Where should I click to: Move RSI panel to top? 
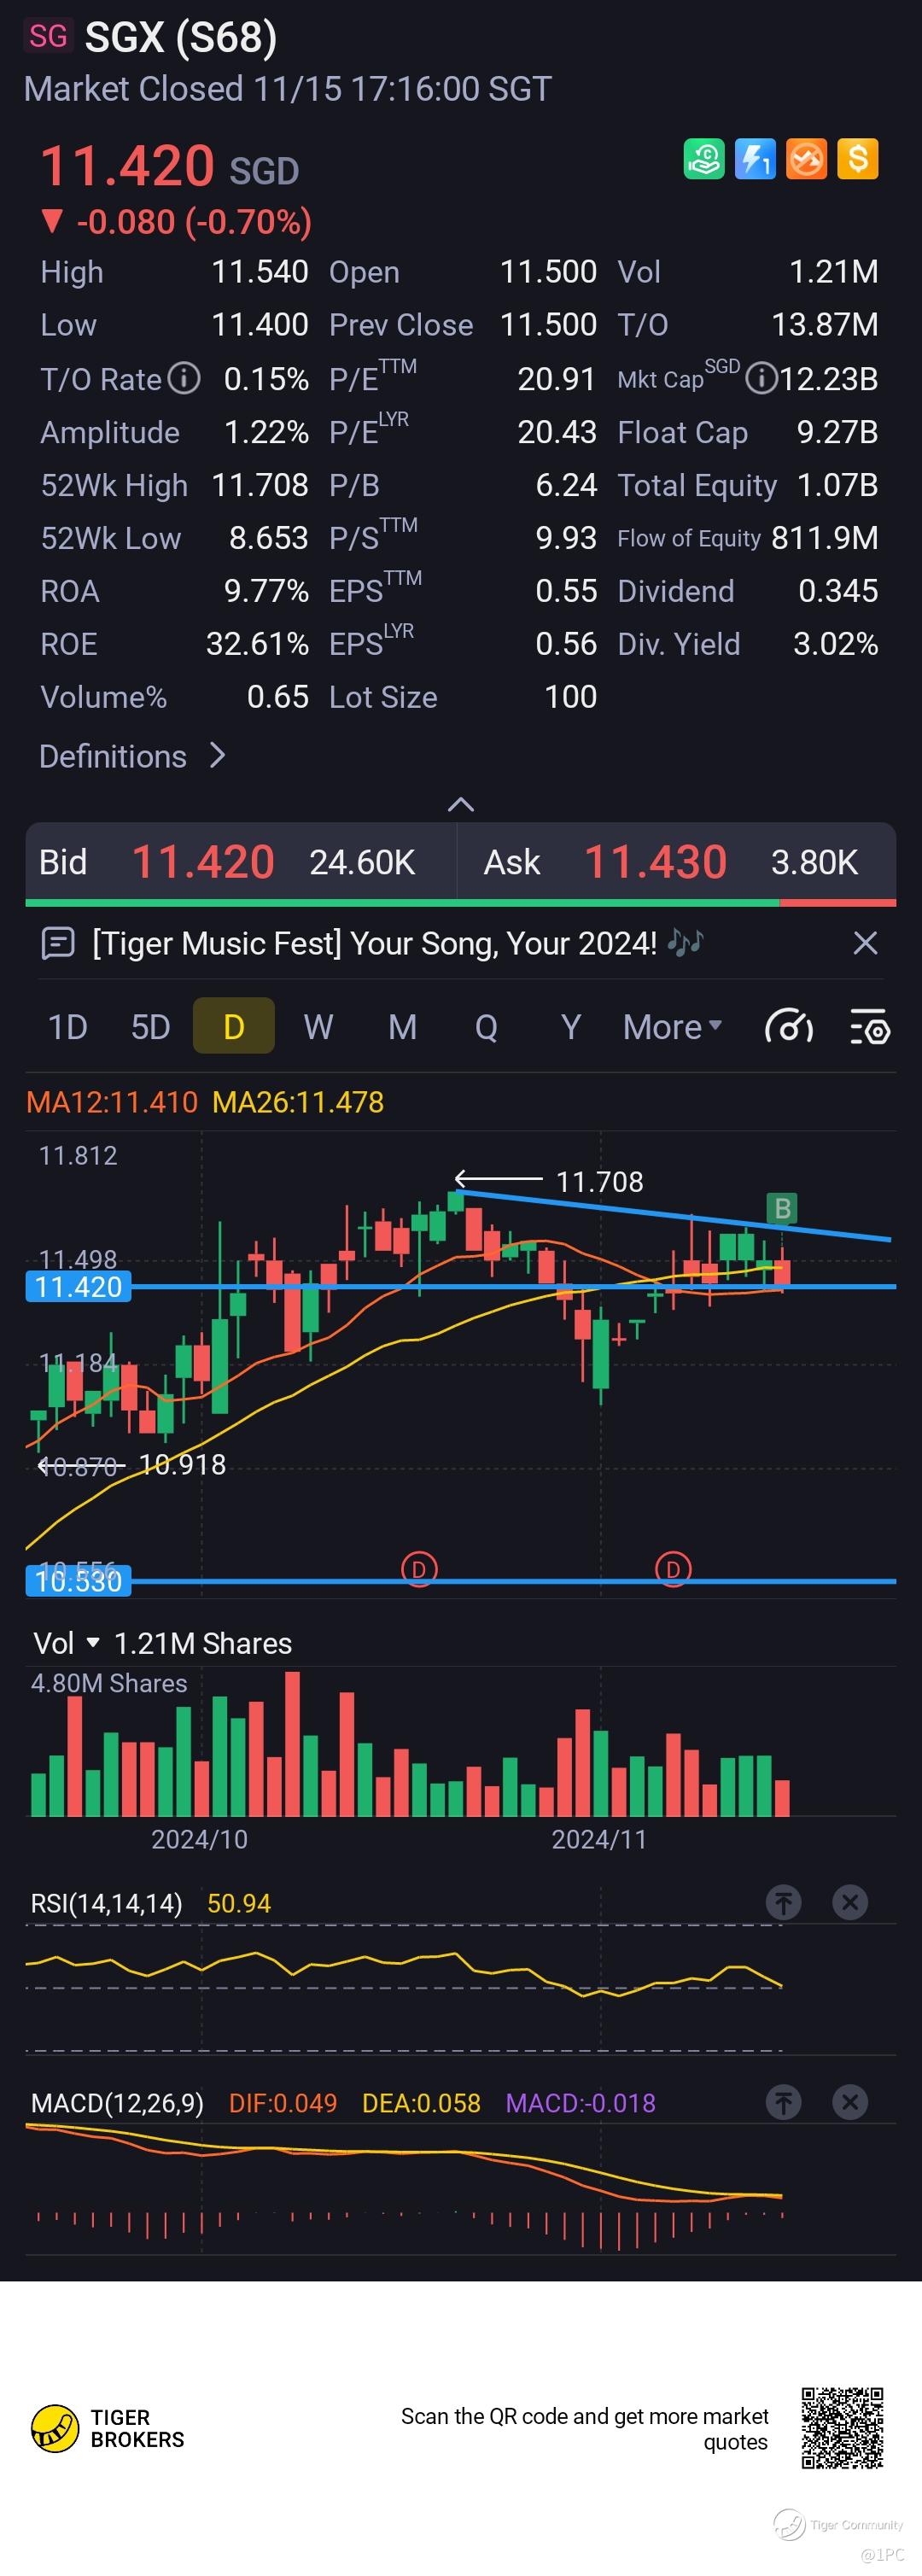[784, 1902]
